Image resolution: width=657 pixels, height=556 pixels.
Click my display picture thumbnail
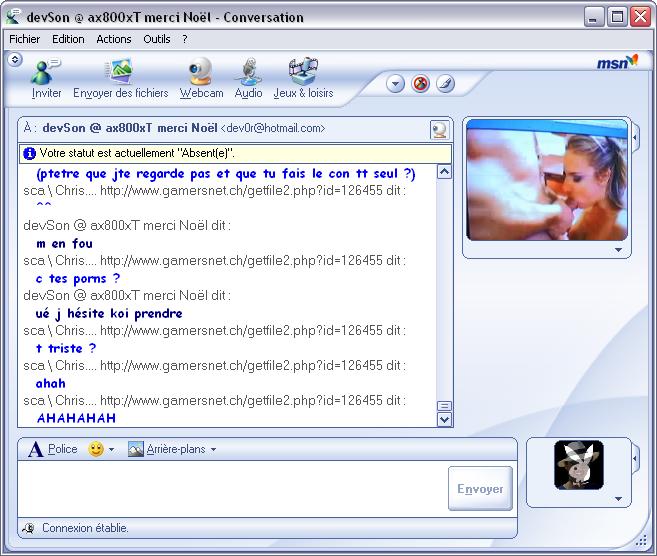click(579, 465)
